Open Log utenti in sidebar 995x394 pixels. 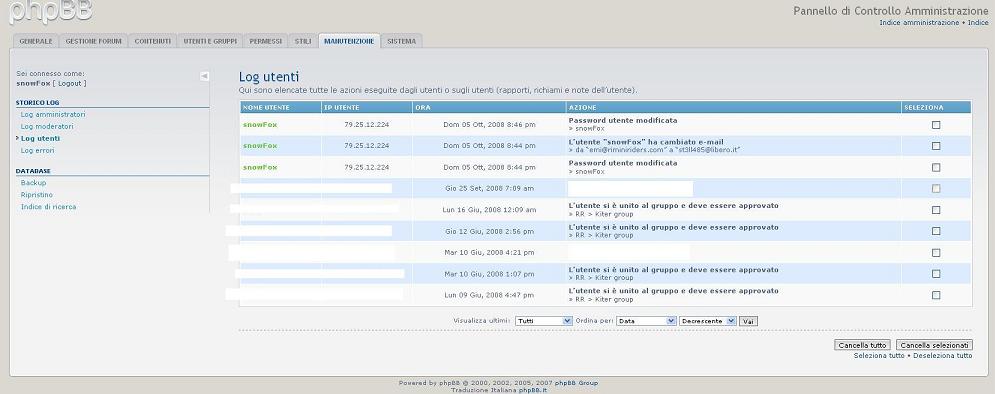(40, 138)
